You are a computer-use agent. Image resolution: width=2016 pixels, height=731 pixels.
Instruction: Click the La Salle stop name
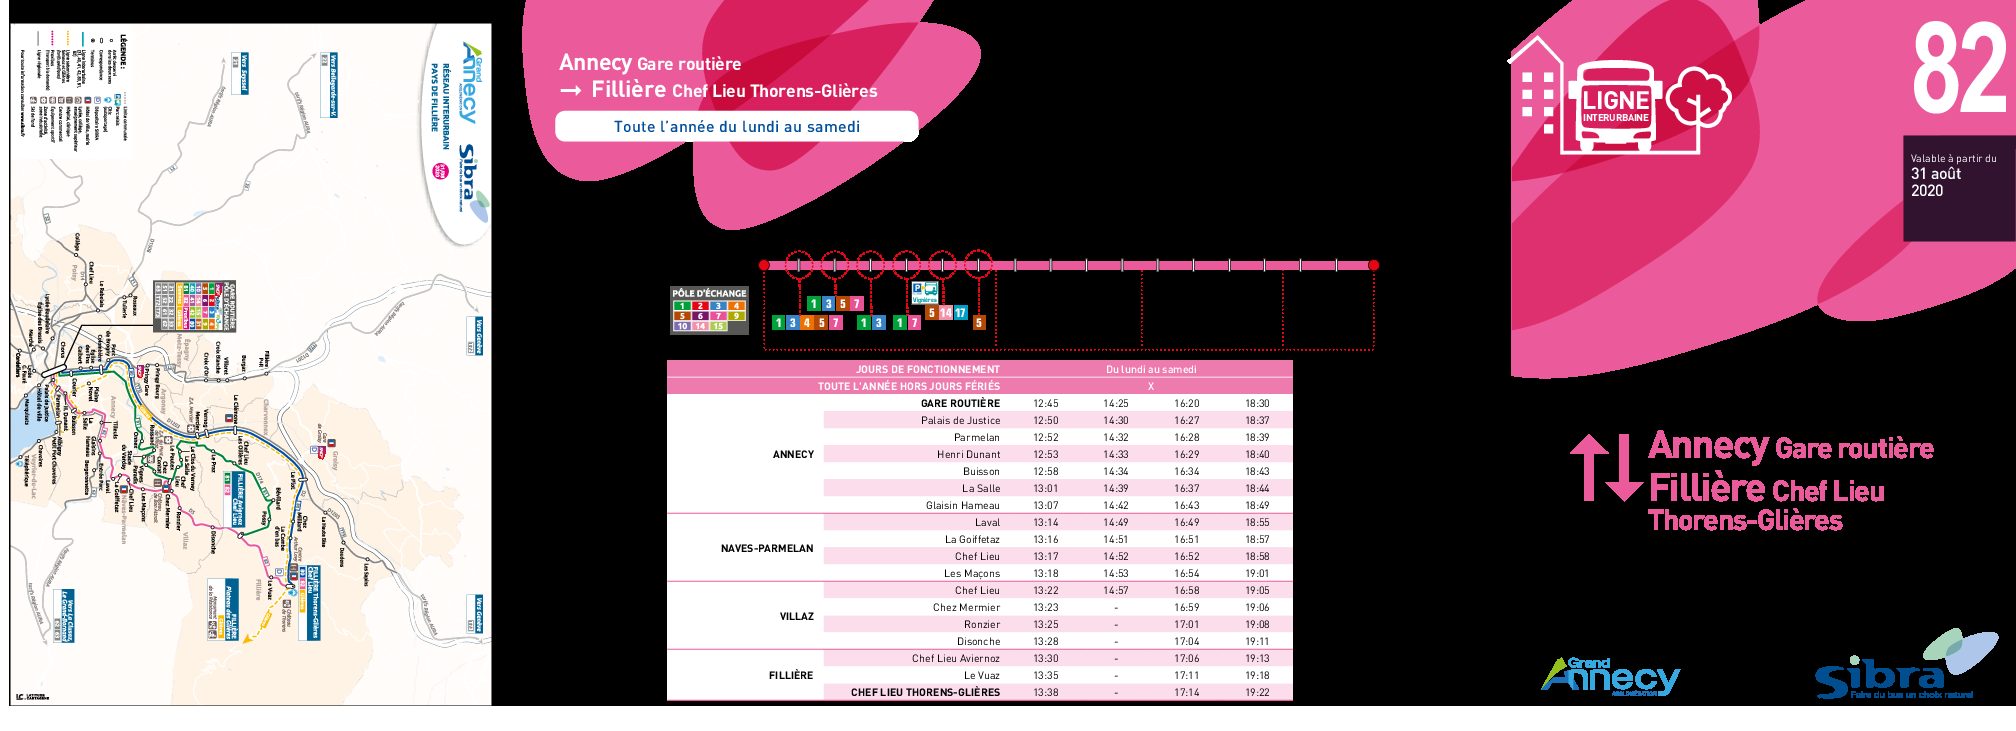point(981,488)
